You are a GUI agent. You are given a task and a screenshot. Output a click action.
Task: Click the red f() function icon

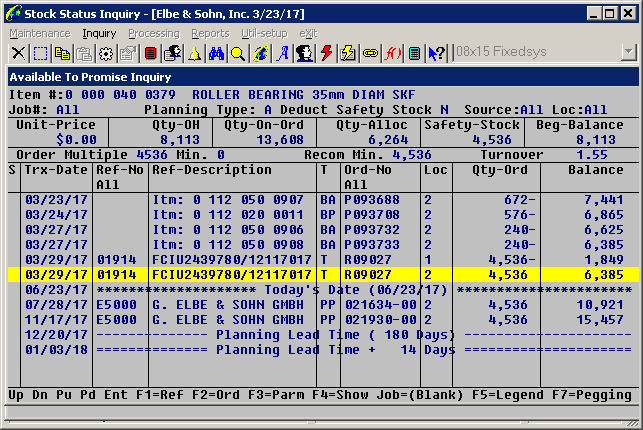tap(392, 53)
